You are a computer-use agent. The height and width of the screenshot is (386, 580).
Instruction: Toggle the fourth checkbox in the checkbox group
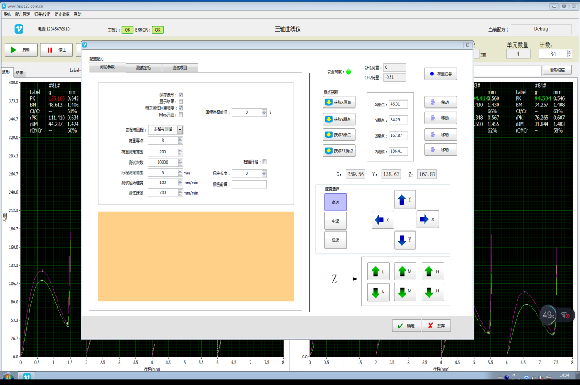tap(181, 115)
